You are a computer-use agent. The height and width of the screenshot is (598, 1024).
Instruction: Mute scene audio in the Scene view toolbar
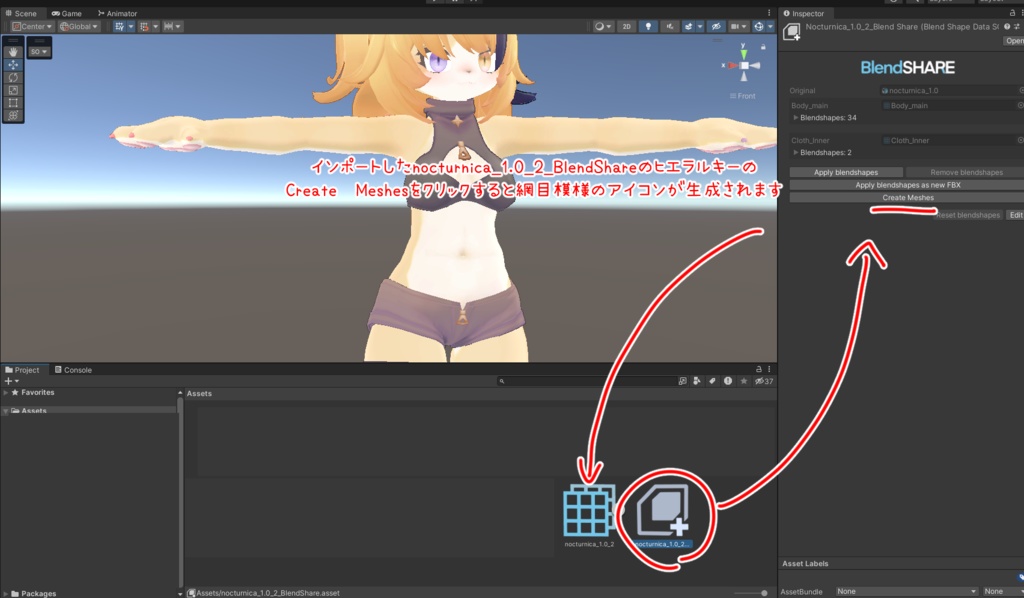(671, 26)
